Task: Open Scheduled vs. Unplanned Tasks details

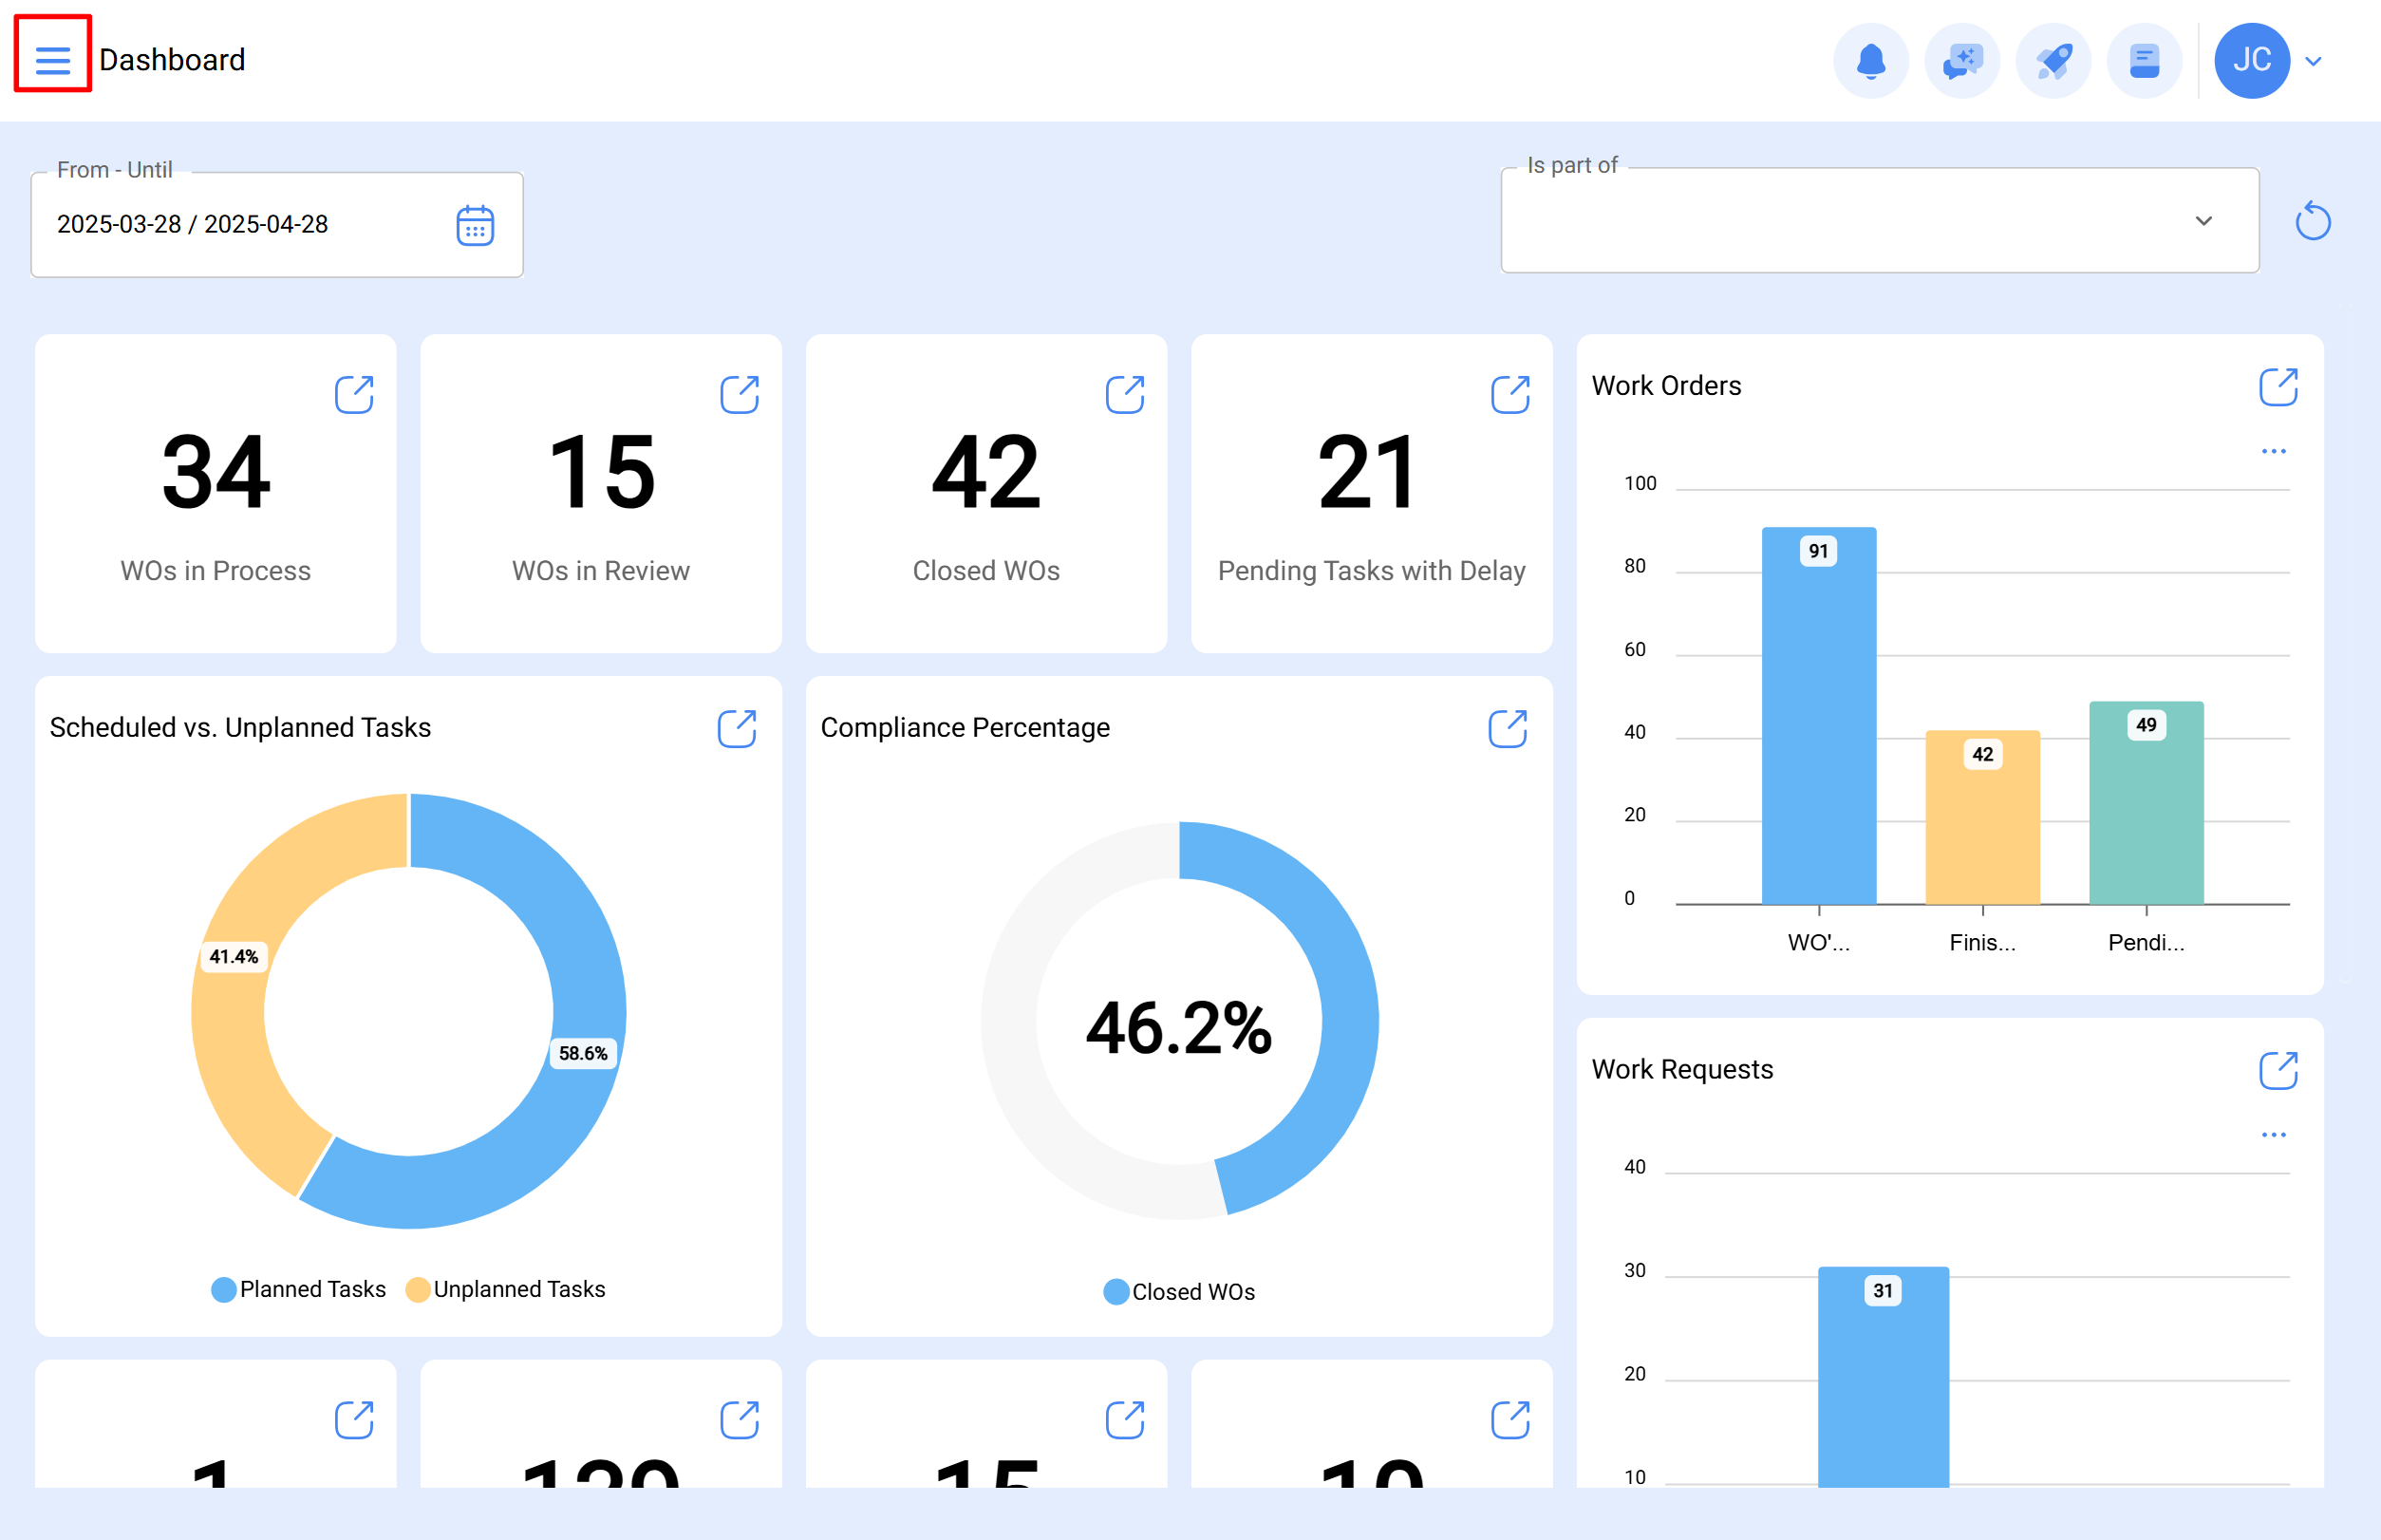Action: point(737,728)
